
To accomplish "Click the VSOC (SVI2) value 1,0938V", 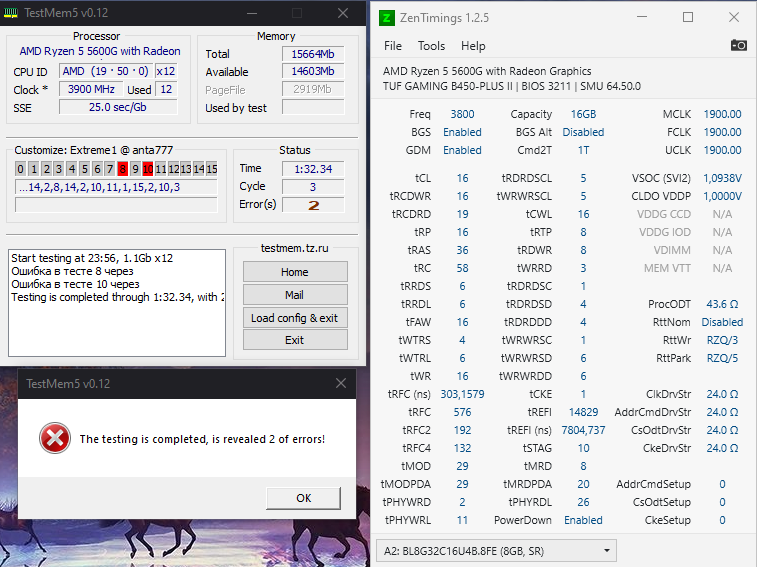I will click(722, 178).
